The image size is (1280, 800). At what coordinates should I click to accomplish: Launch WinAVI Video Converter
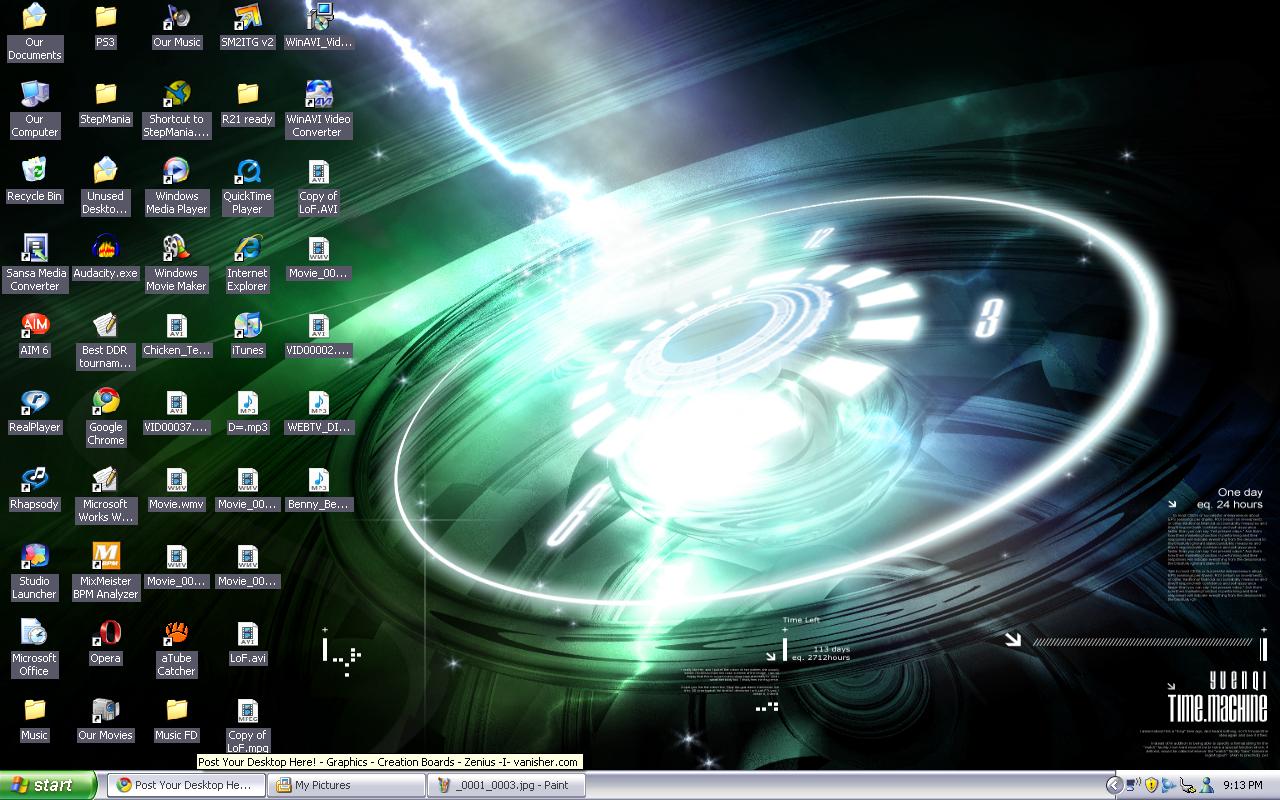pos(318,109)
